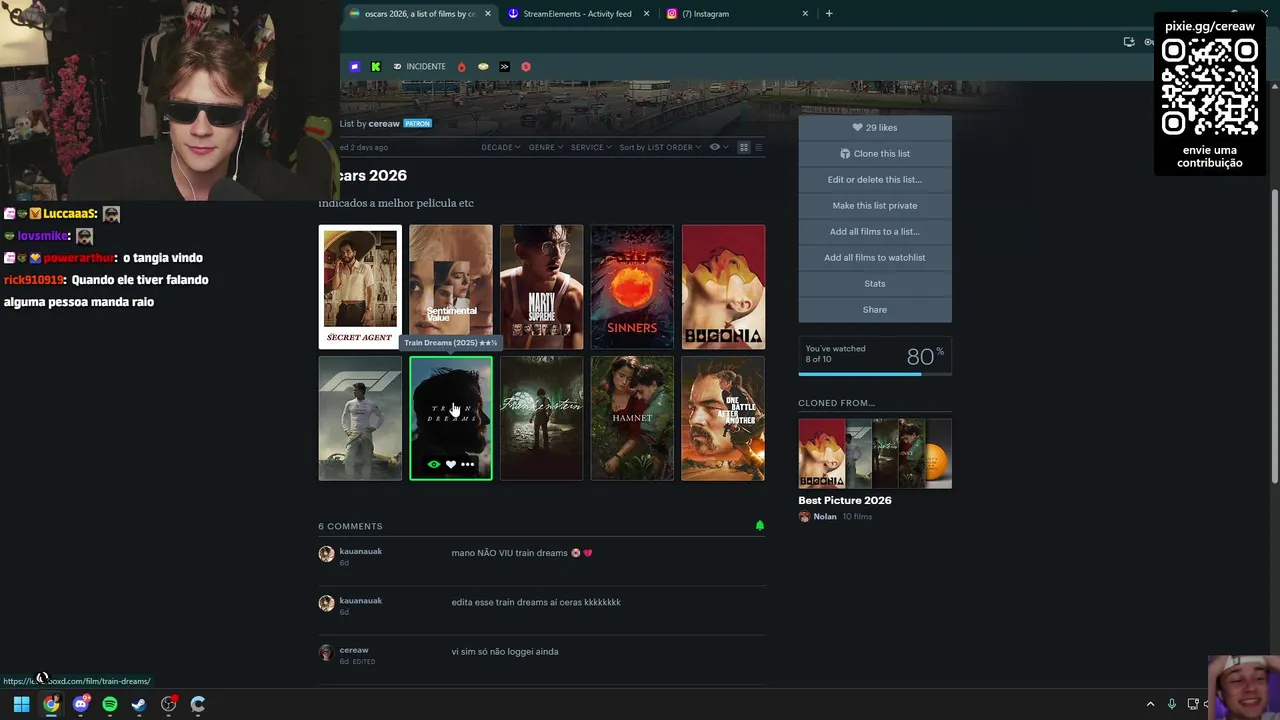Image resolution: width=1280 pixels, height=720 pixels.
Task: Open the eye visibility filter dropdown
Action: point(719,147)
